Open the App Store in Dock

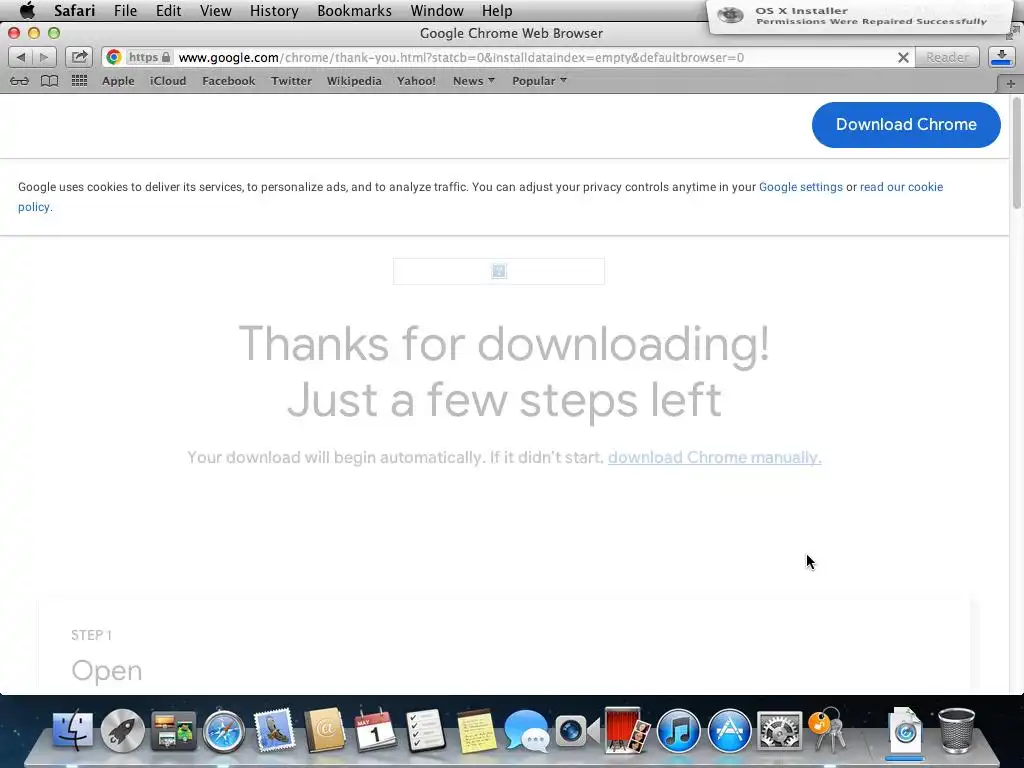coord(729,730)
